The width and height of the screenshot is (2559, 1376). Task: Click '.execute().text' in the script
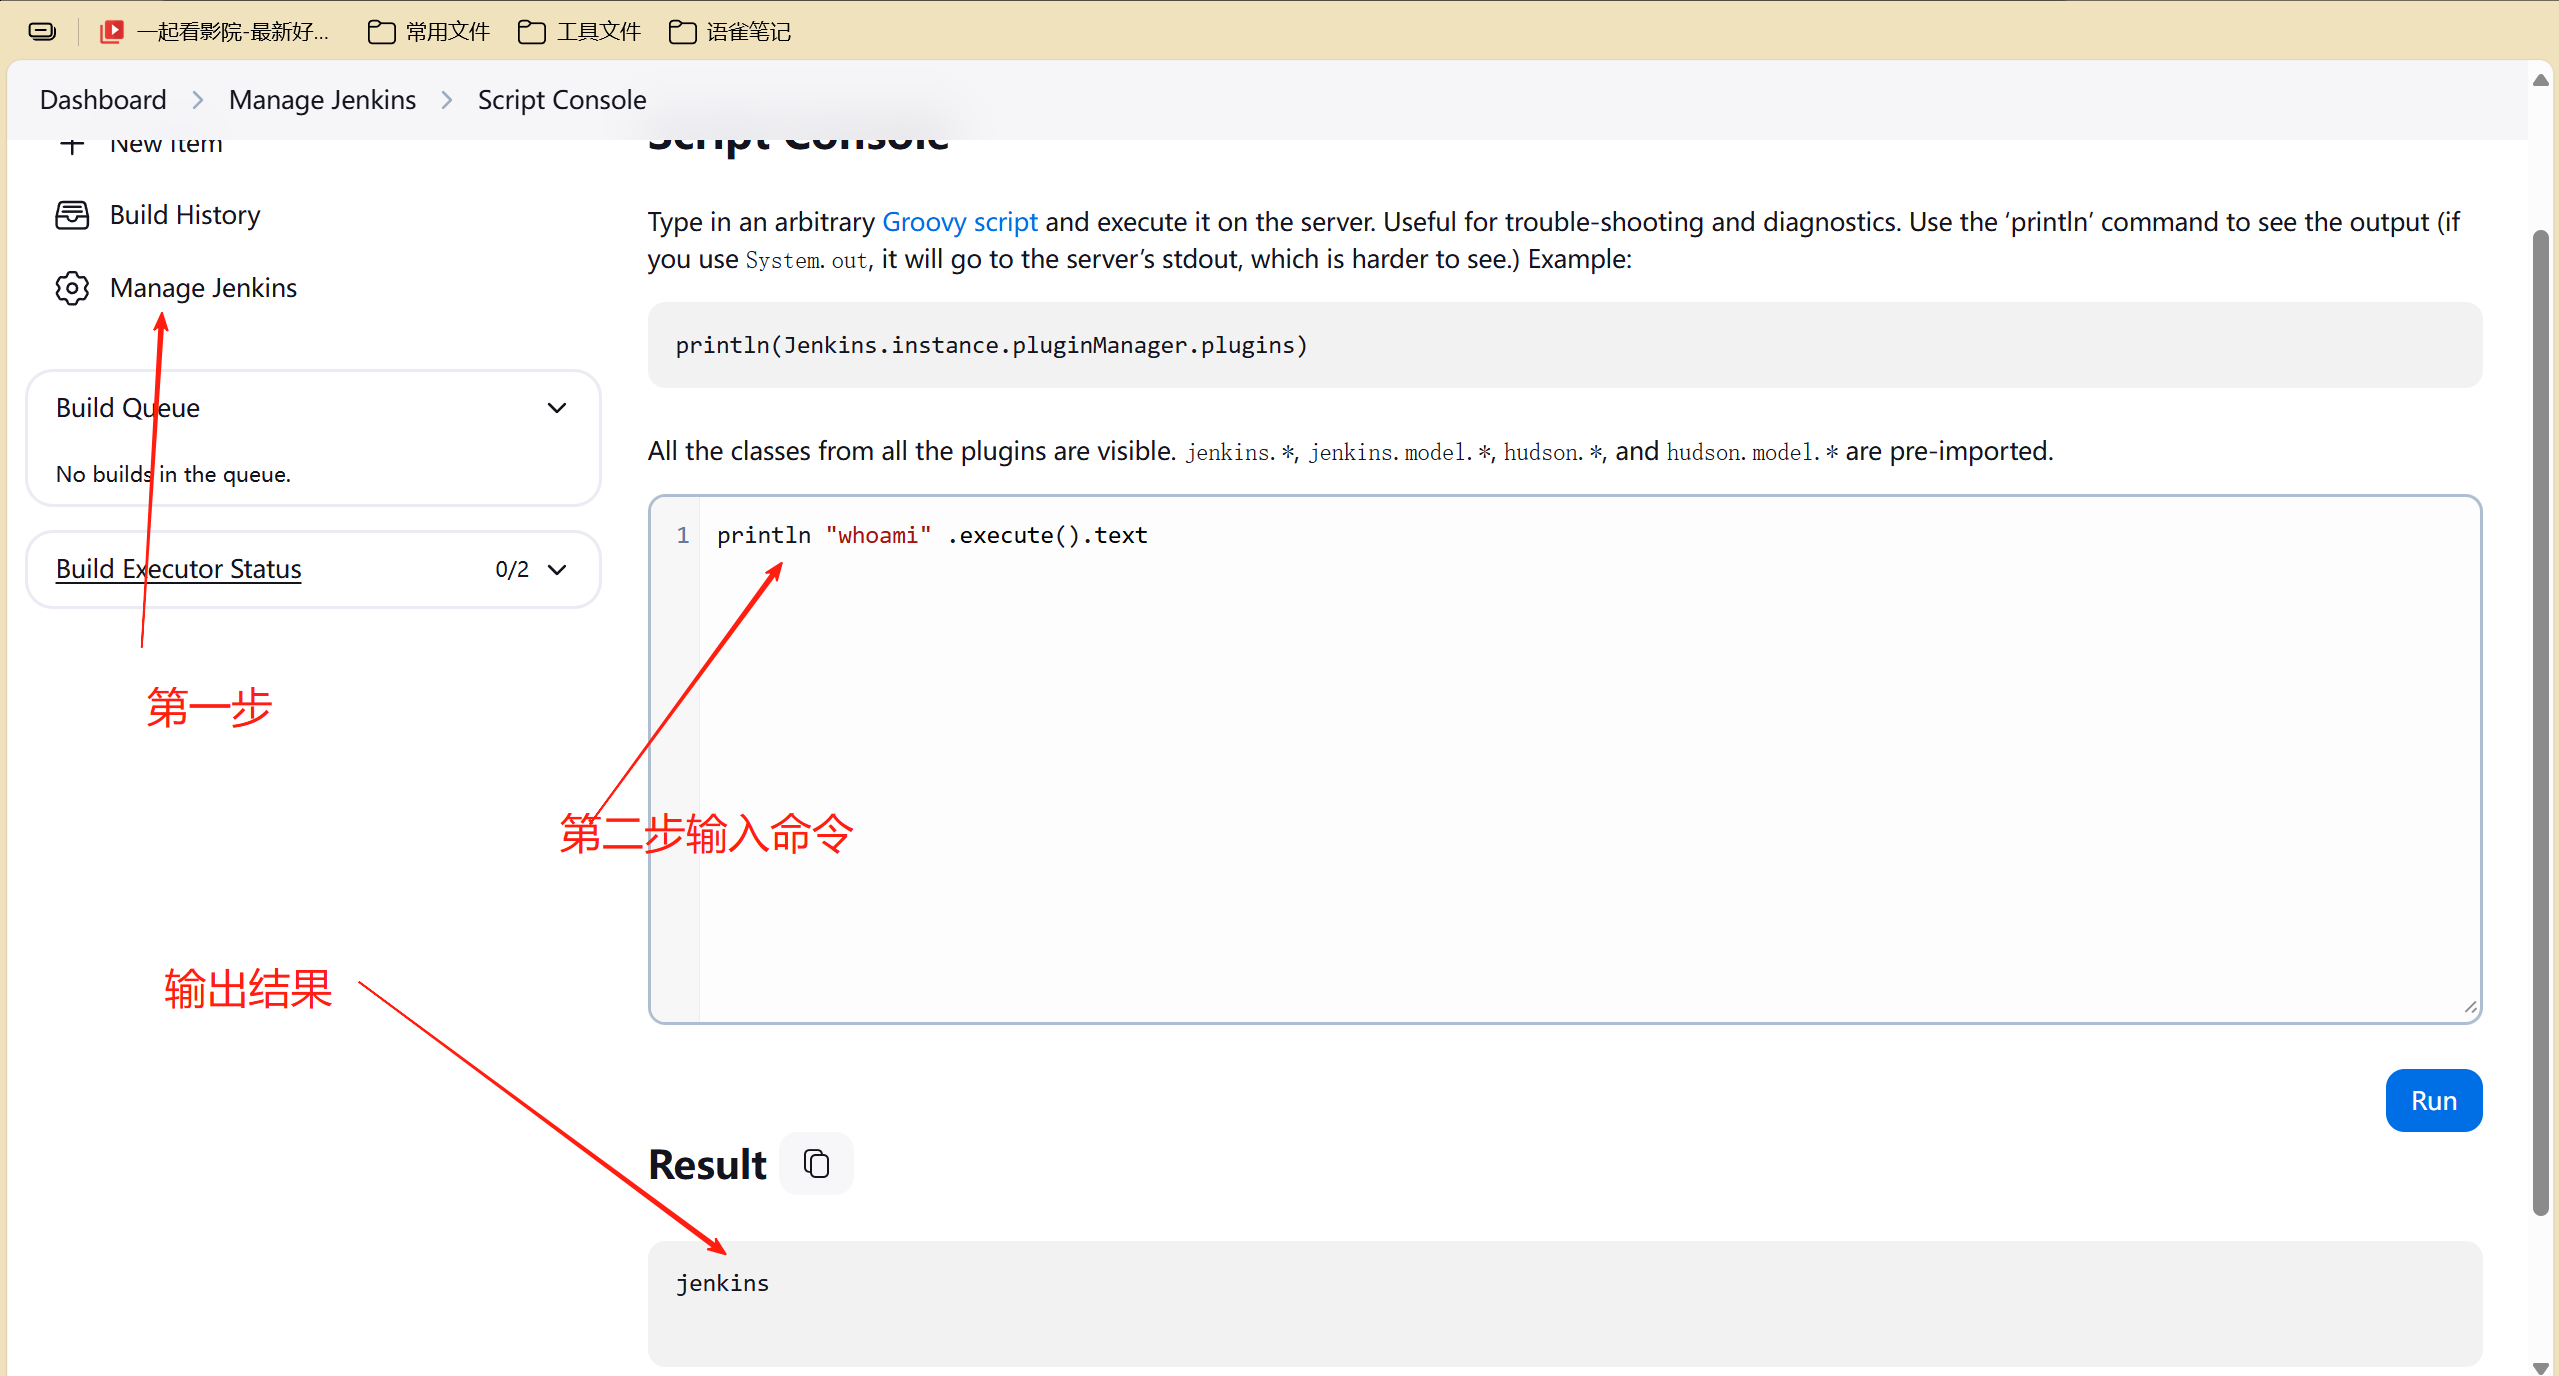(1047, 536)
